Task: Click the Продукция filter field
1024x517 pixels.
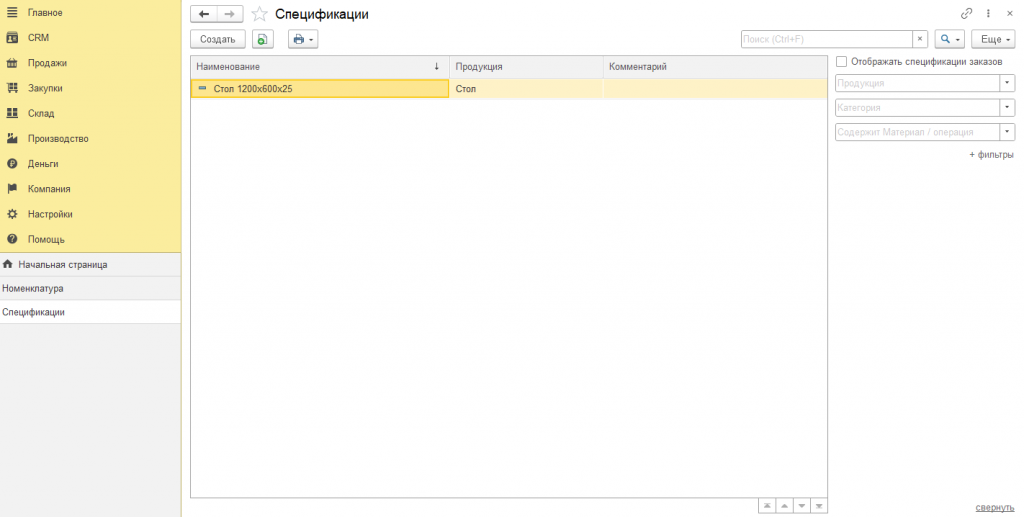Action: [x=918, y=83]
